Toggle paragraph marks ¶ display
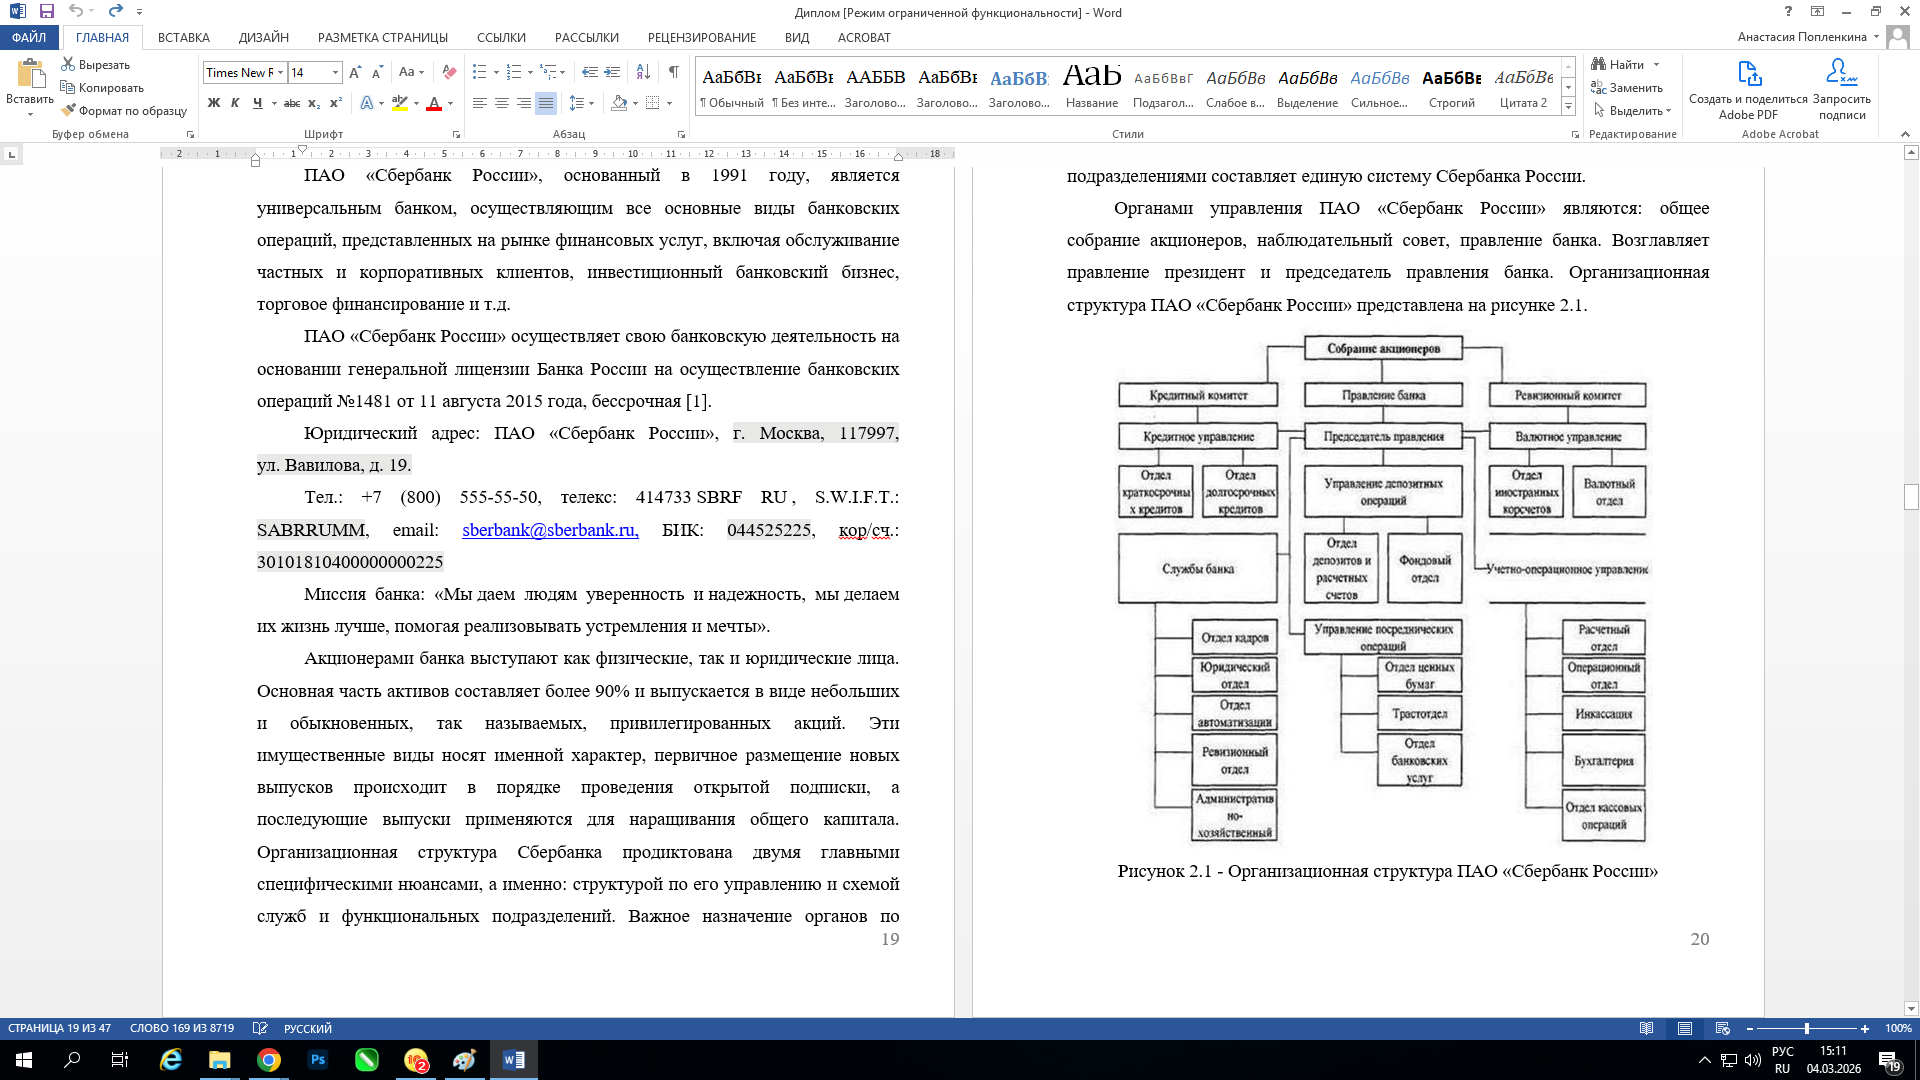The image size is (1920, 1080). [x=673, y=72]
